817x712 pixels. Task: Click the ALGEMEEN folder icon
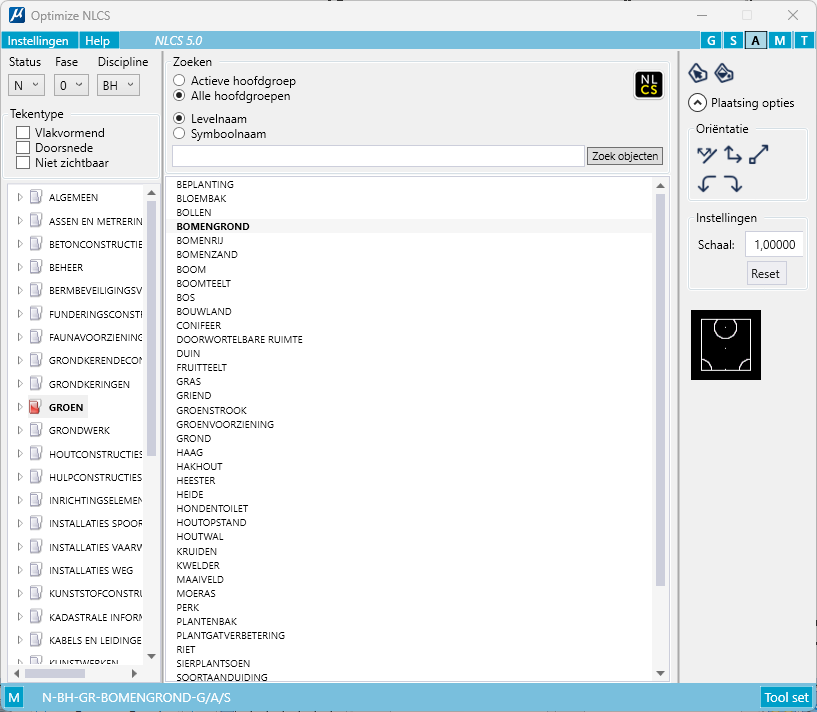(x=35, y=197)
